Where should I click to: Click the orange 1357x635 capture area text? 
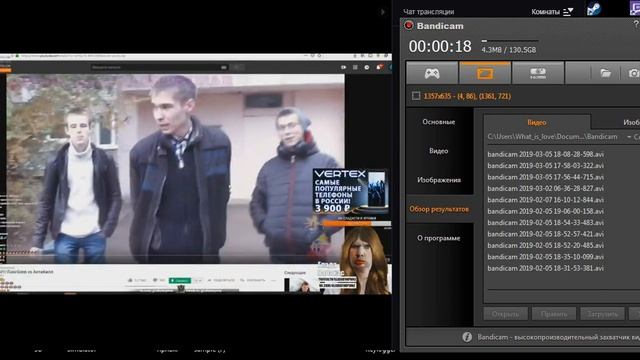coord(467,96)
